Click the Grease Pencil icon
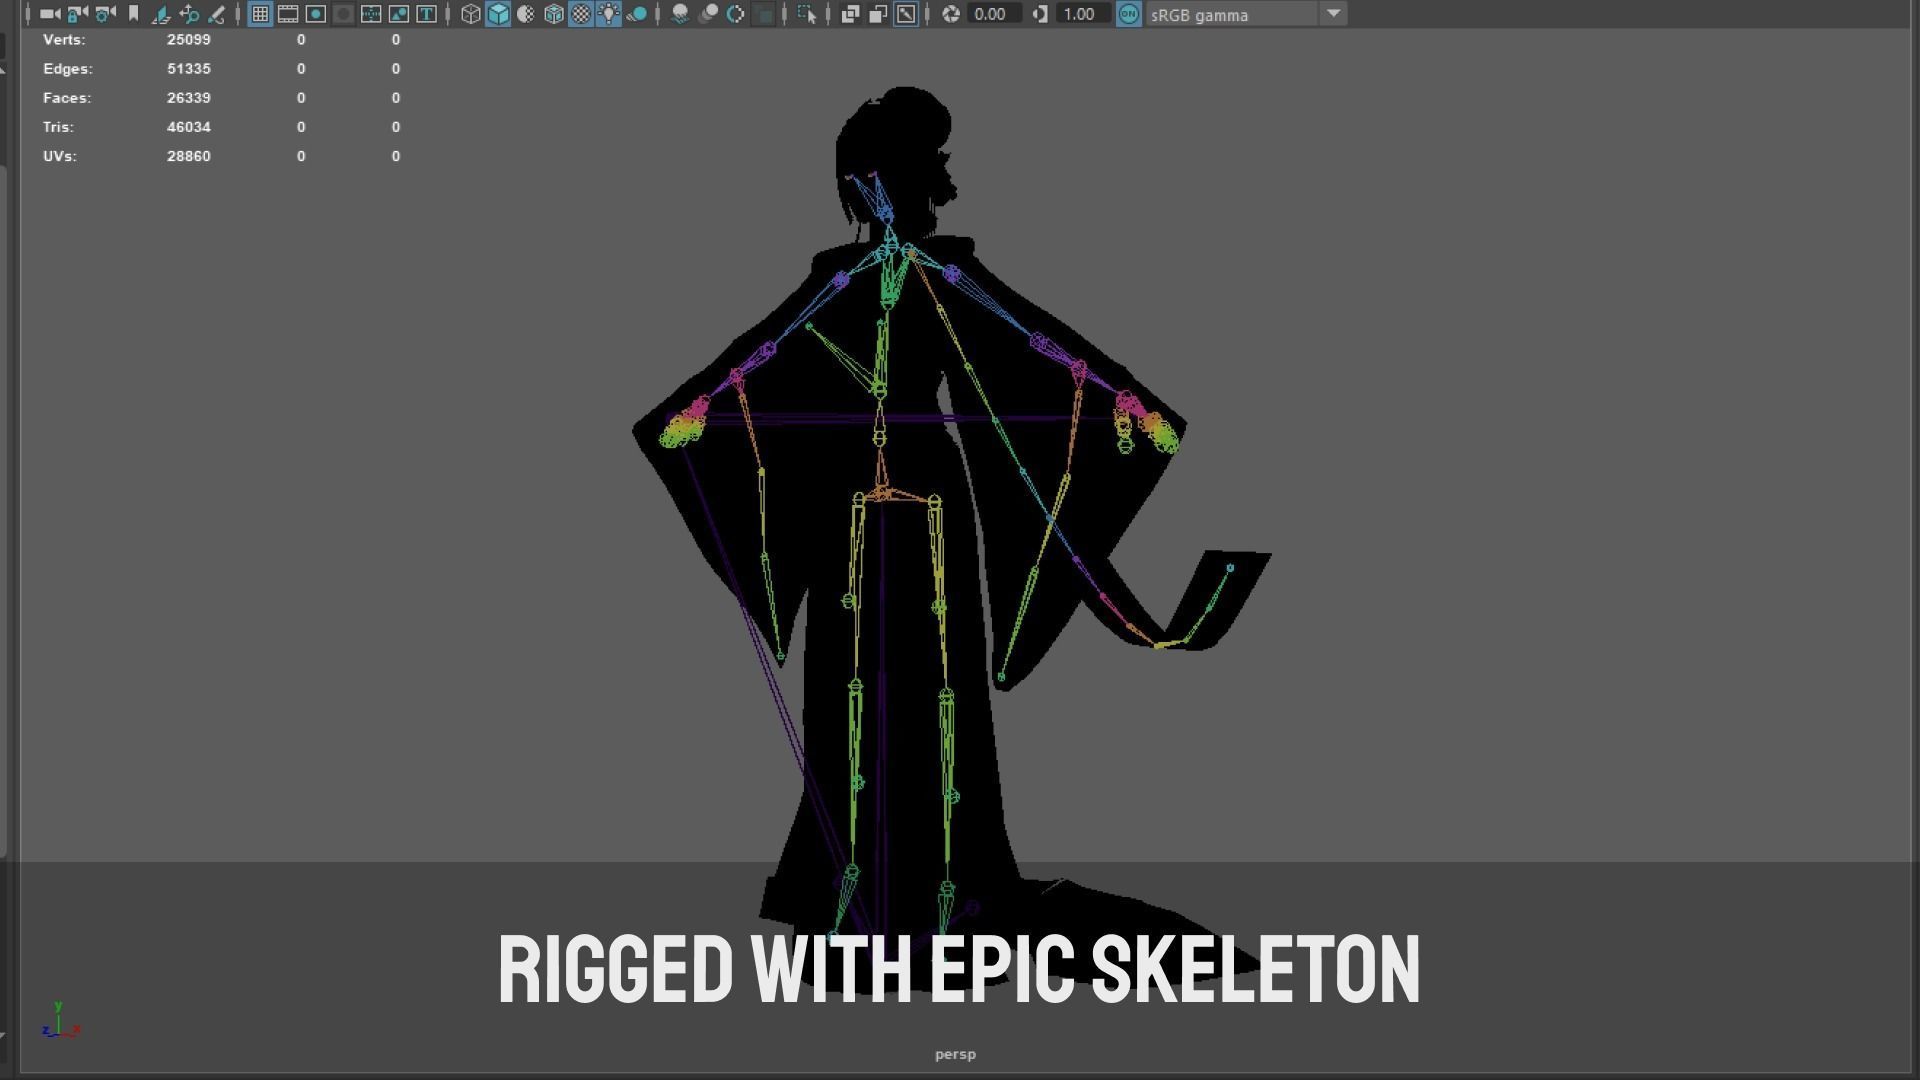The width and height of the screenshot is (1920, 1080). click(216, 14)
